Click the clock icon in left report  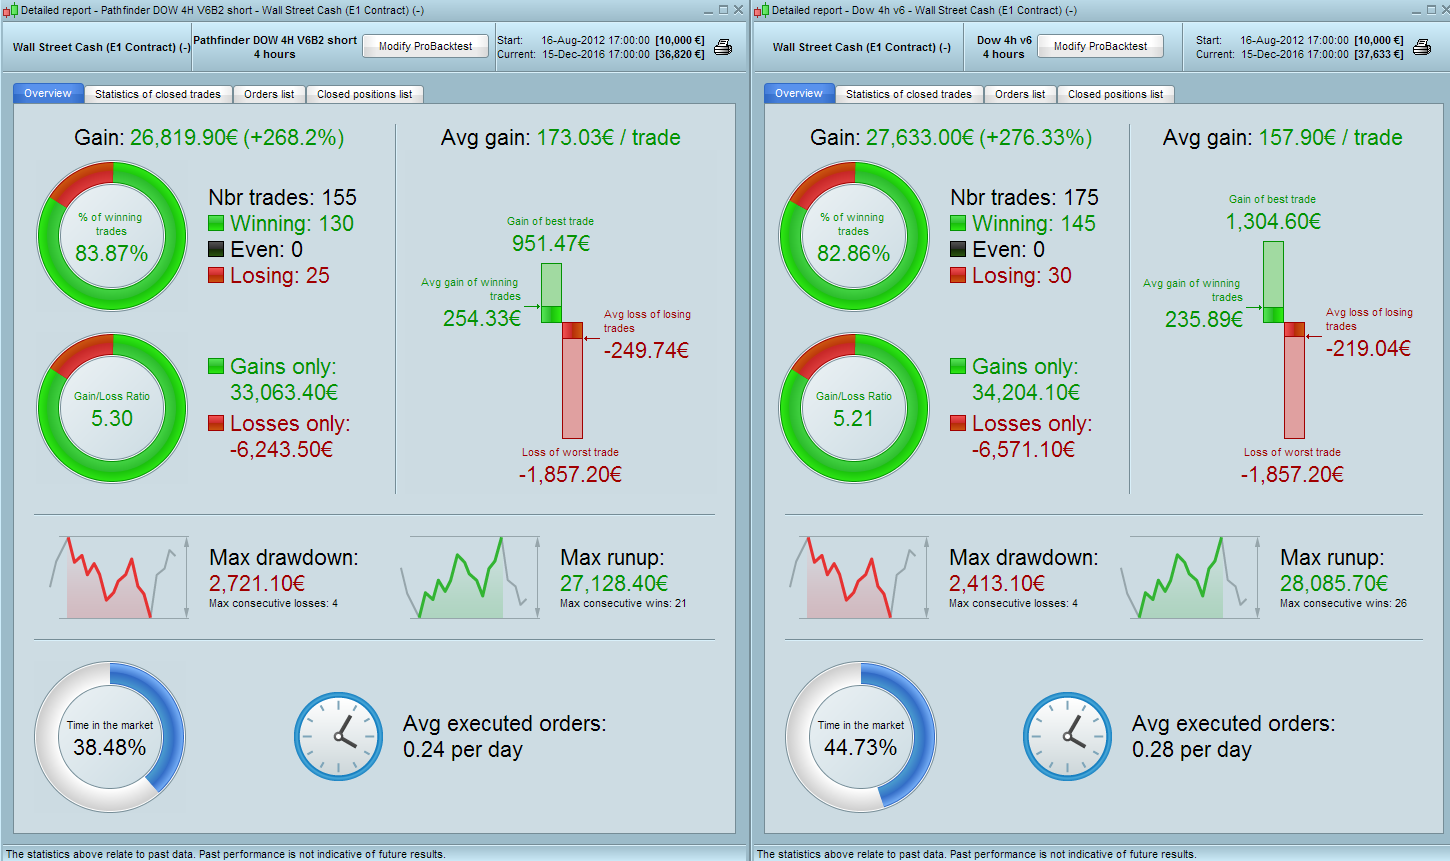point(339,737)
